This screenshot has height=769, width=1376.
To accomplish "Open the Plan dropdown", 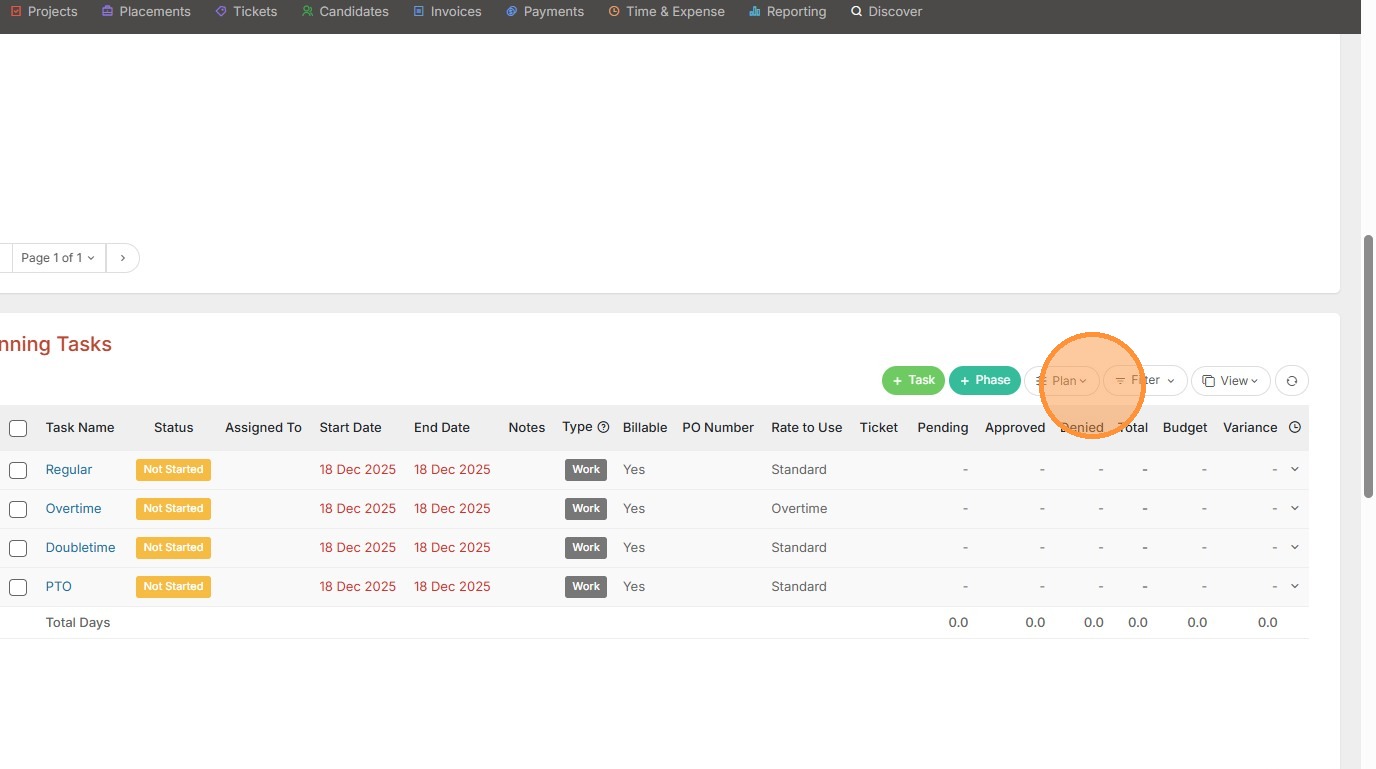I will click(x=1062, y=381).
